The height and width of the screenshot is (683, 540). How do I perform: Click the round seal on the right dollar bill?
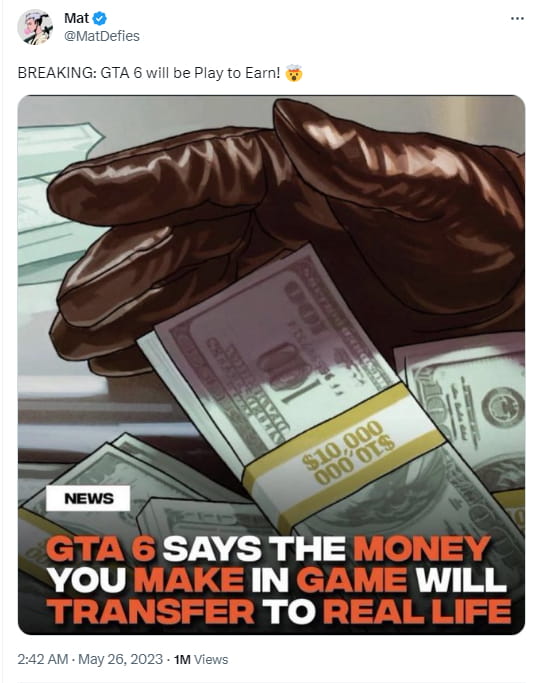click(x=504, y=407)
